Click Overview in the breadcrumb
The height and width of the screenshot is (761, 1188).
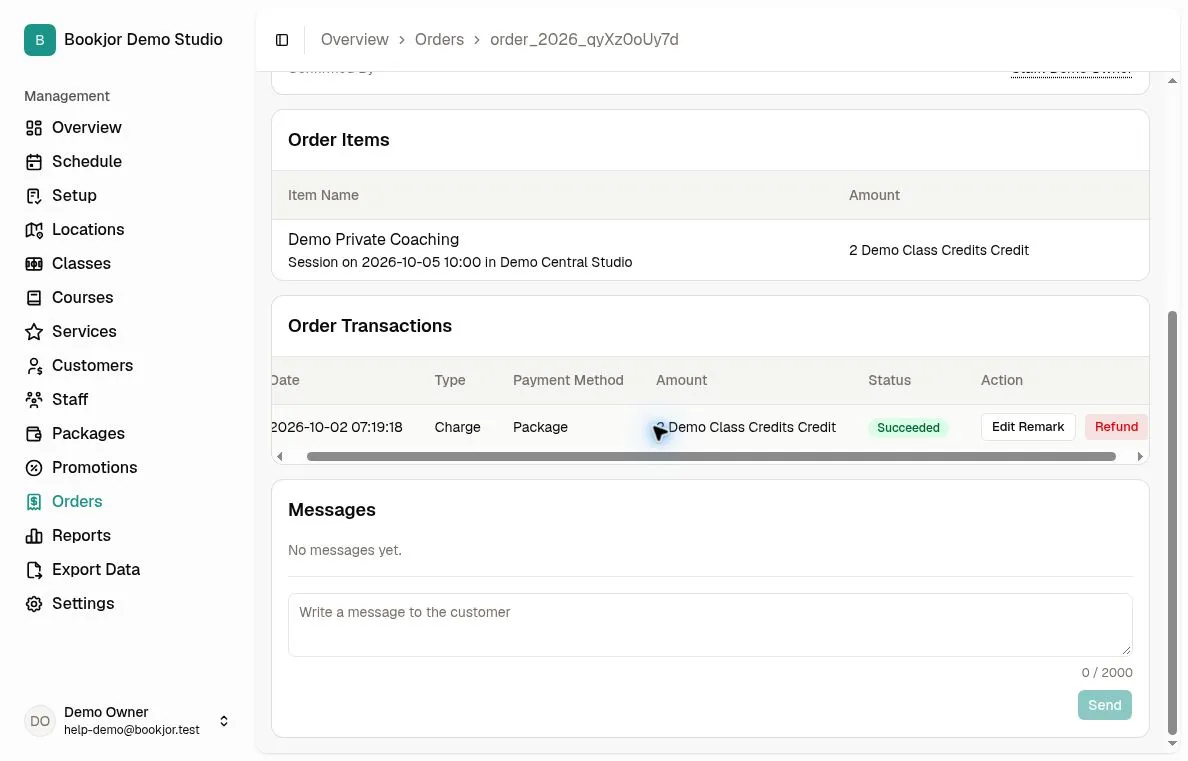coord(354,39)
